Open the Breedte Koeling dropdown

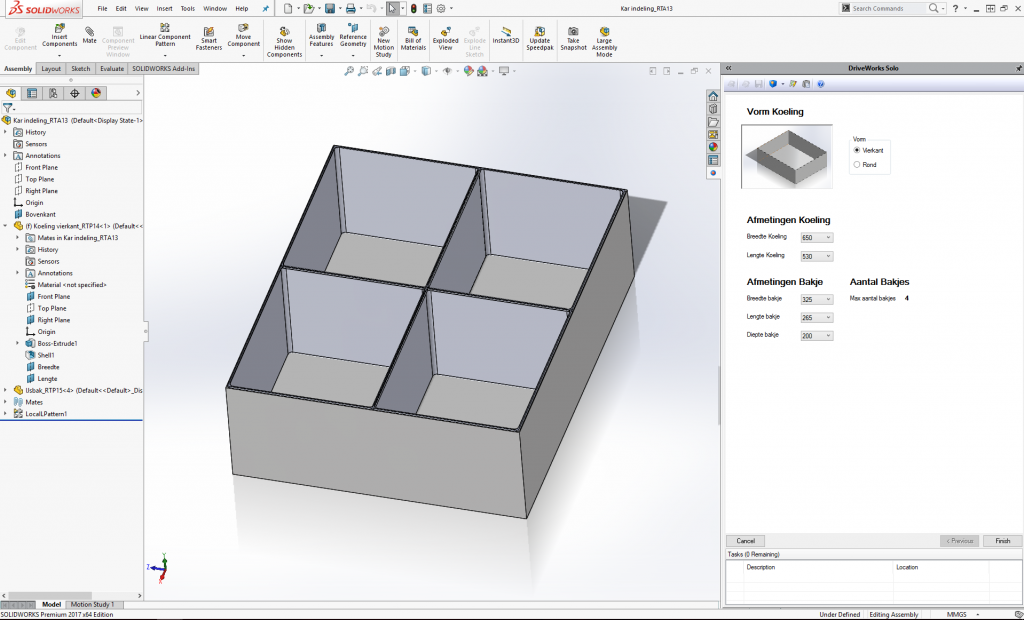[817, 238]
